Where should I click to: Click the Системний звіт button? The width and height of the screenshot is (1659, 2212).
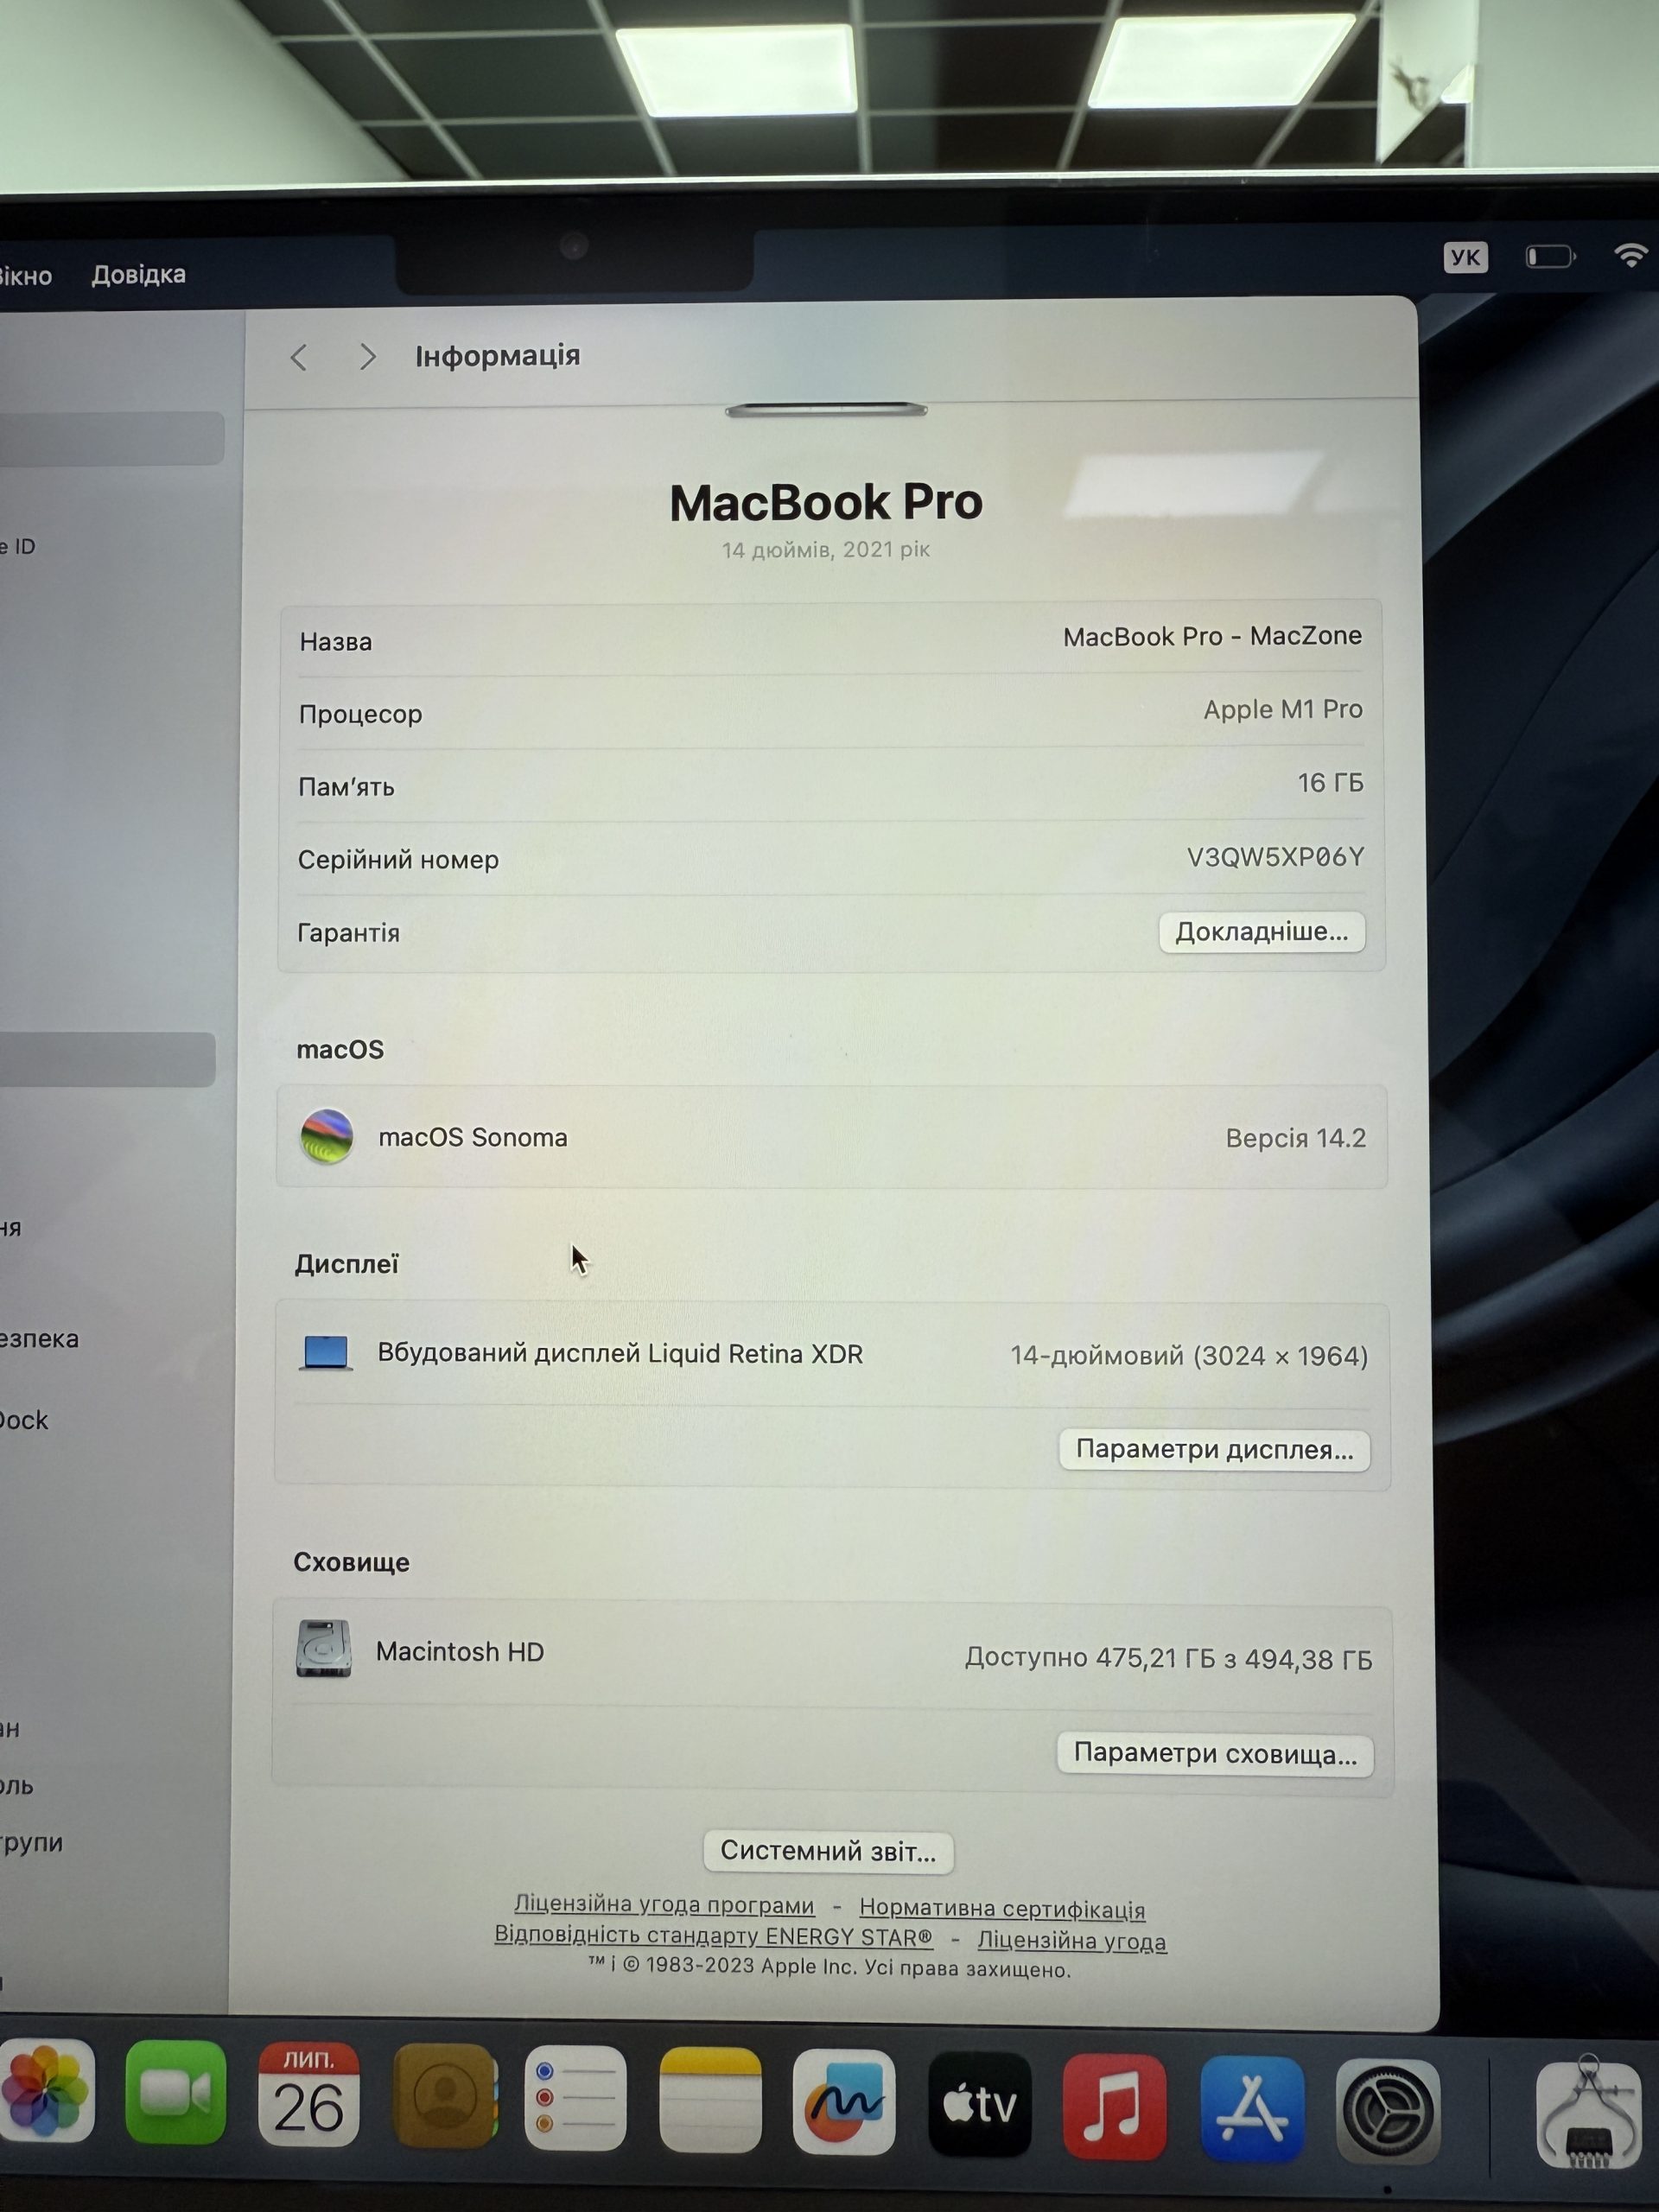coord(828,1851)
